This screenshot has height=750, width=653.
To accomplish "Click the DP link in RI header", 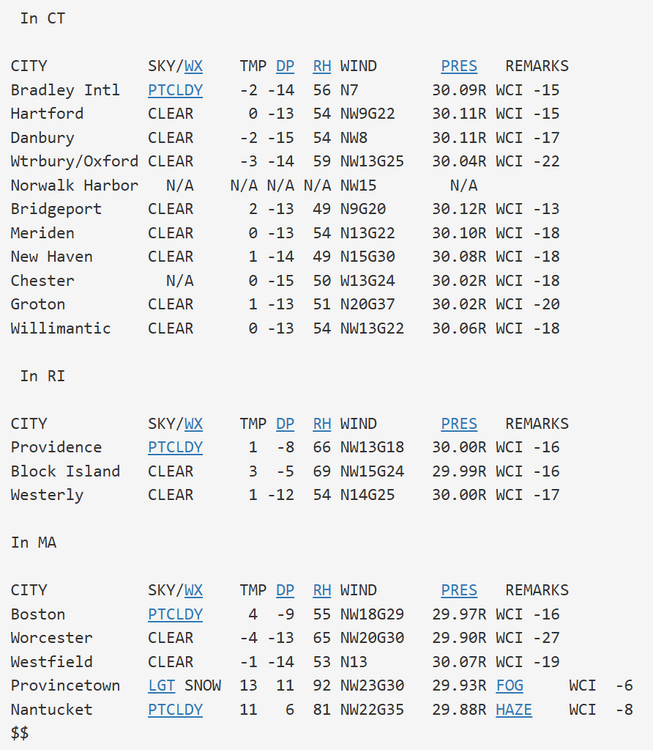I will (285, 423).
